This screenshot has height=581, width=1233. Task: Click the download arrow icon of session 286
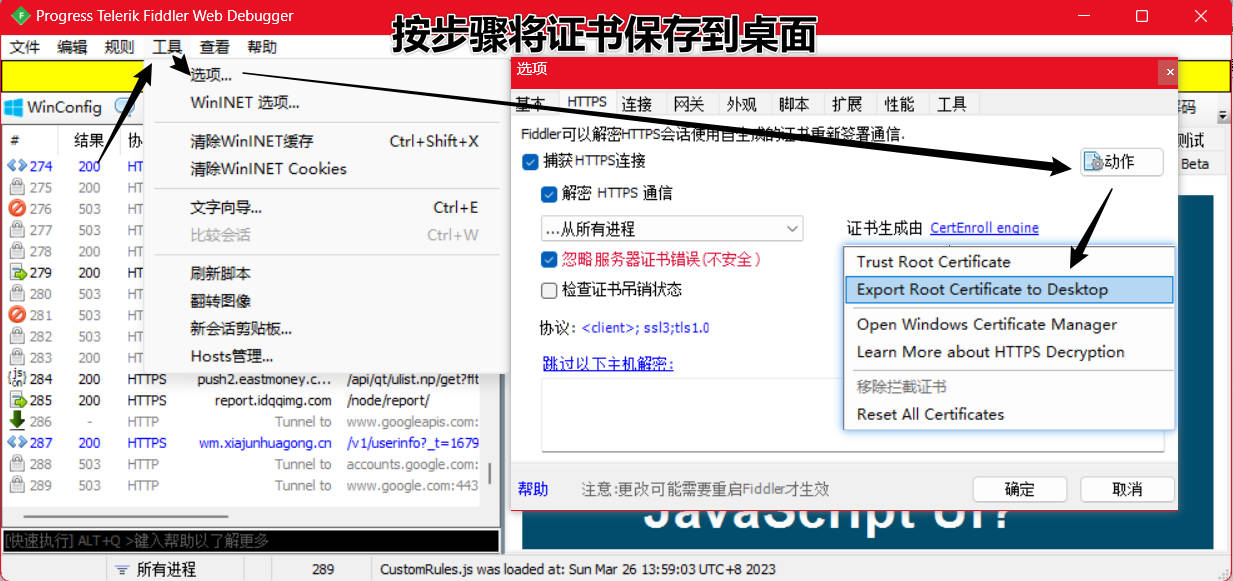coord(17,421)
